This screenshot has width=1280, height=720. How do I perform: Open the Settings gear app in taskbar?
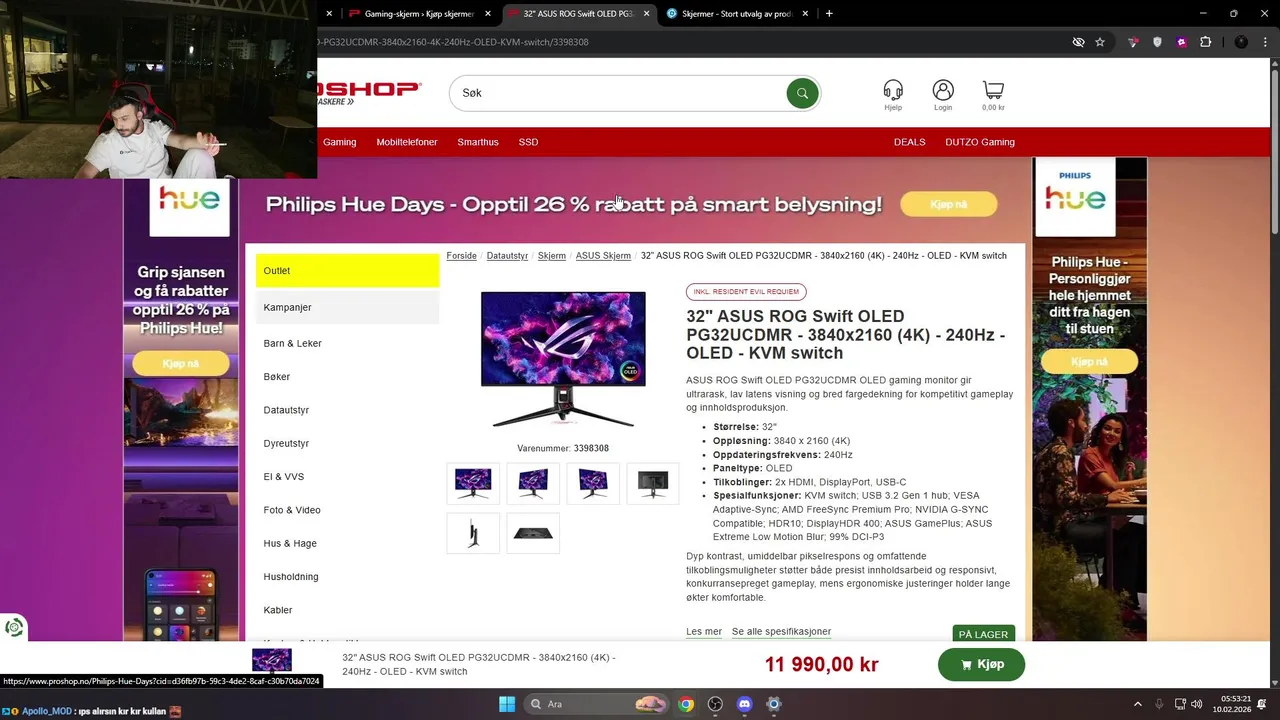tap(773, 704)
